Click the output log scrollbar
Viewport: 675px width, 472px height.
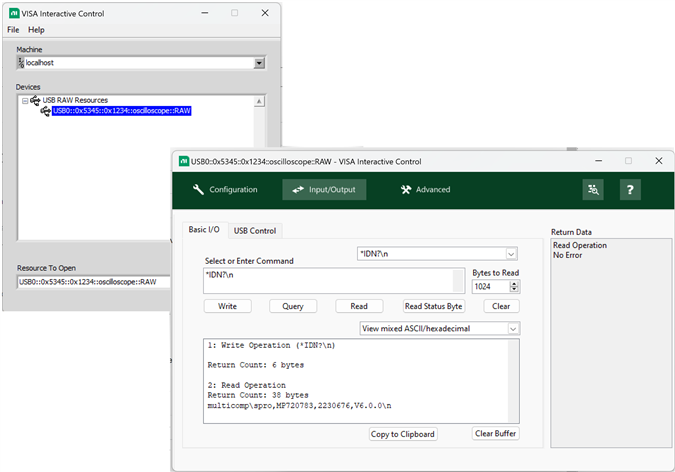(x=514, y=381)
